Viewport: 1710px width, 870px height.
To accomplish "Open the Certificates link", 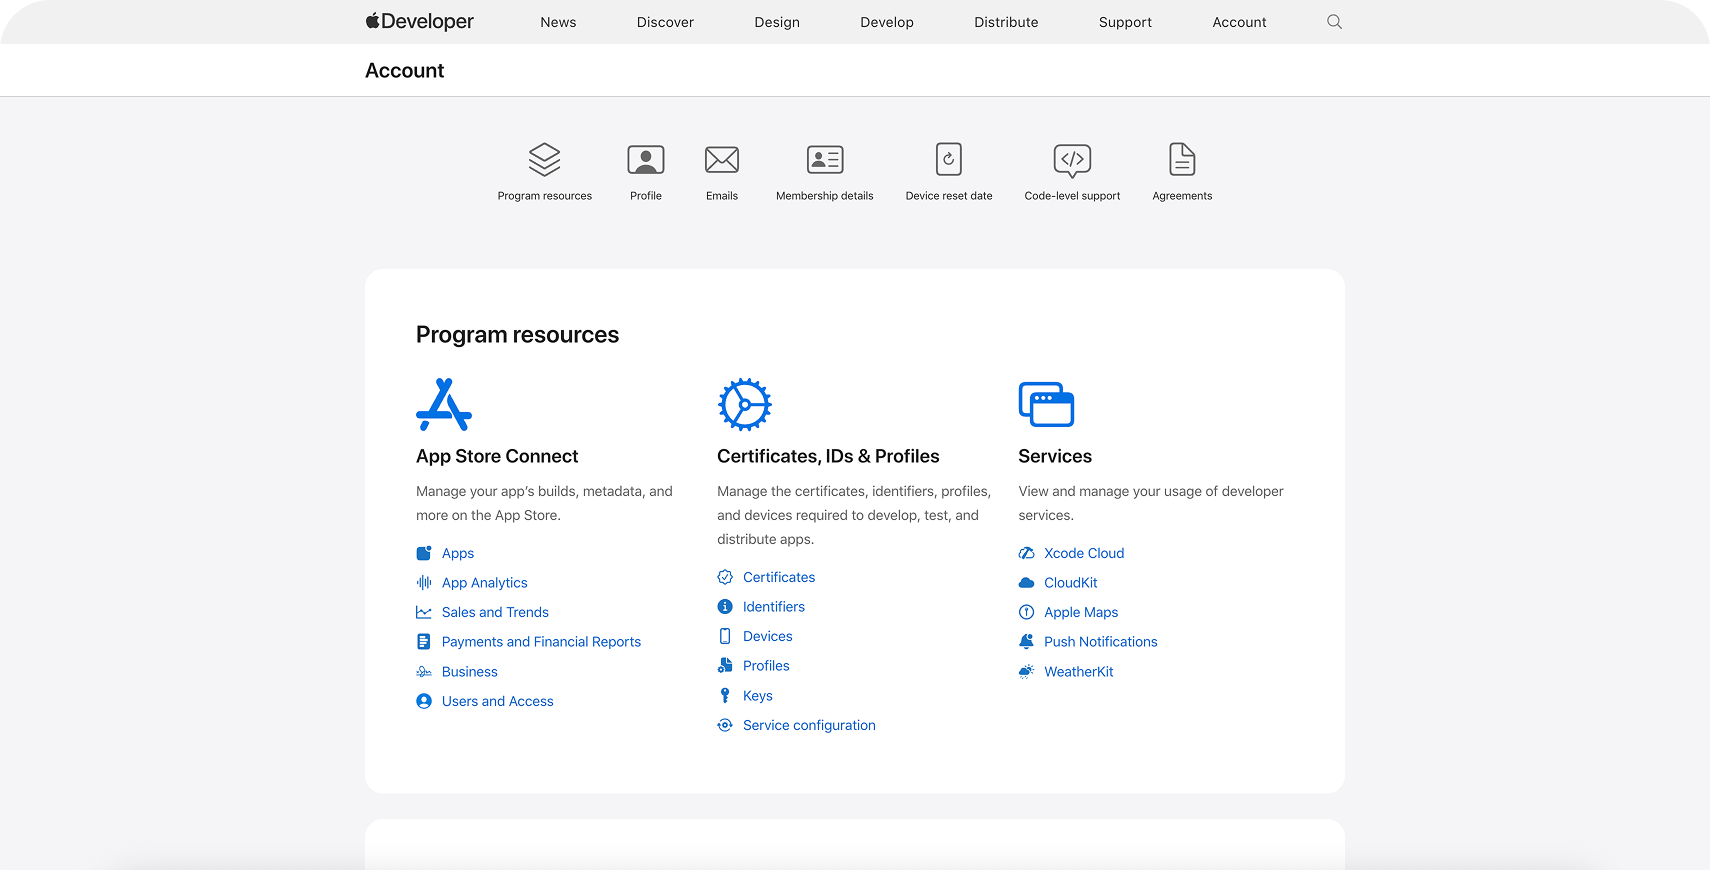I will pyautogui.click(x=779, y=577).
